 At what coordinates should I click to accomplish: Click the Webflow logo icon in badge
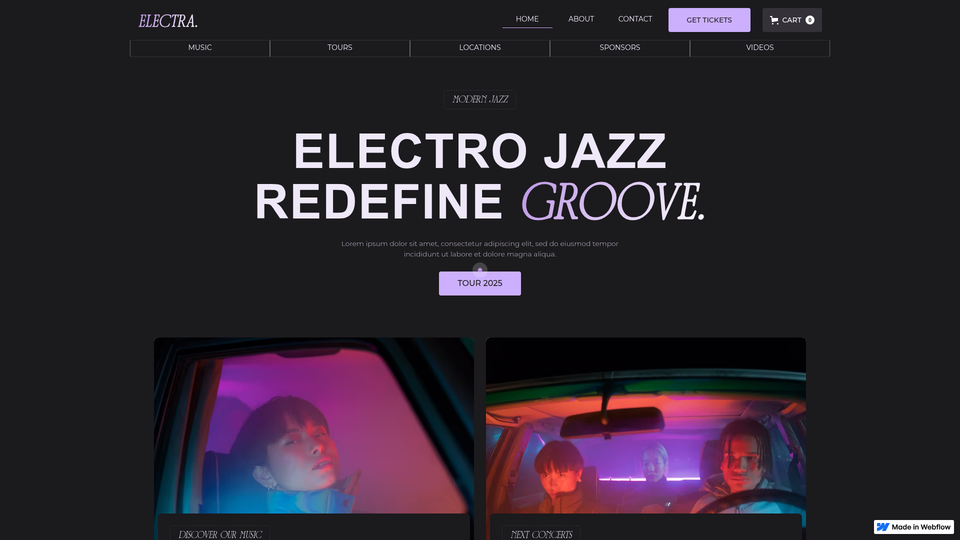coord(883,527)
